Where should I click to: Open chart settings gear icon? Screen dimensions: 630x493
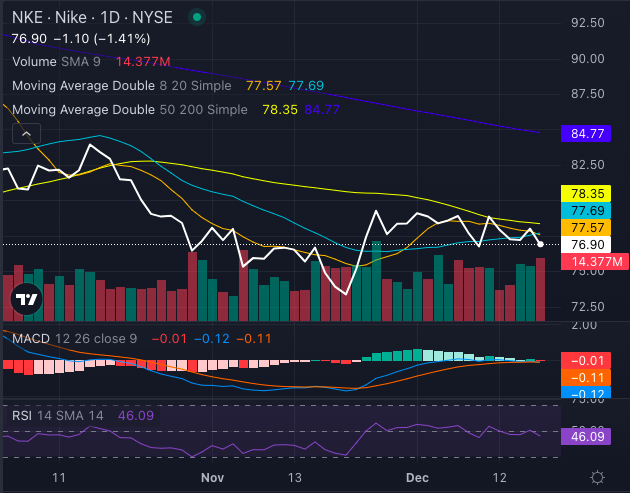[x=597, y=477]
